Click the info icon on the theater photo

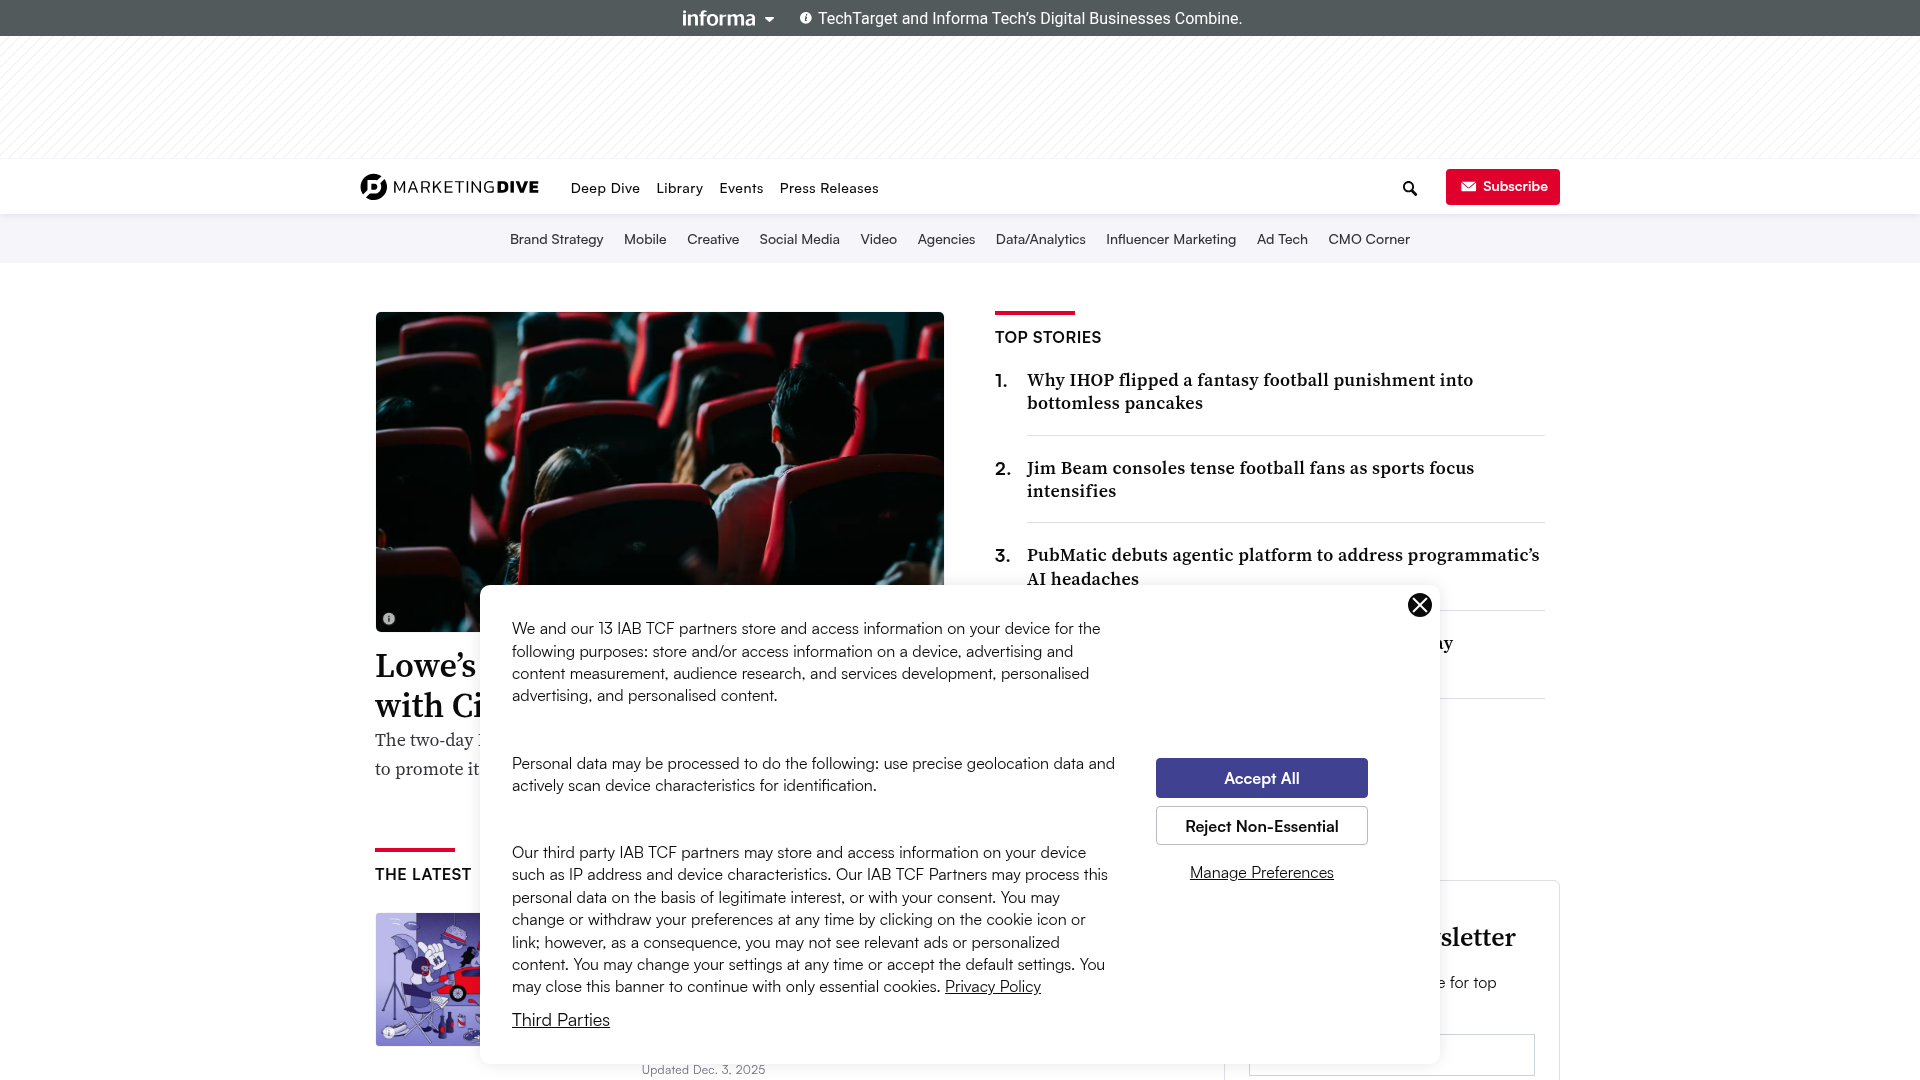click(389, 619)
